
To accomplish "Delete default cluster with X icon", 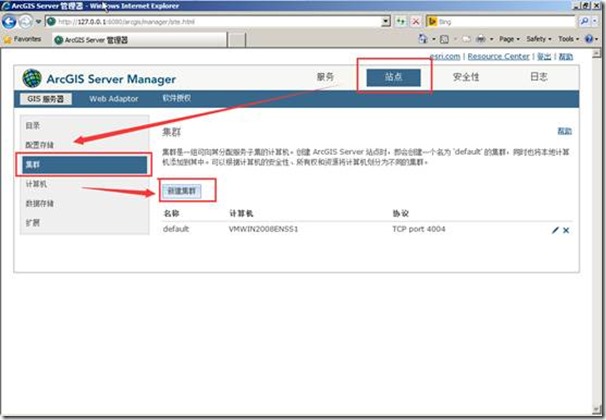I will click(566, 230).
